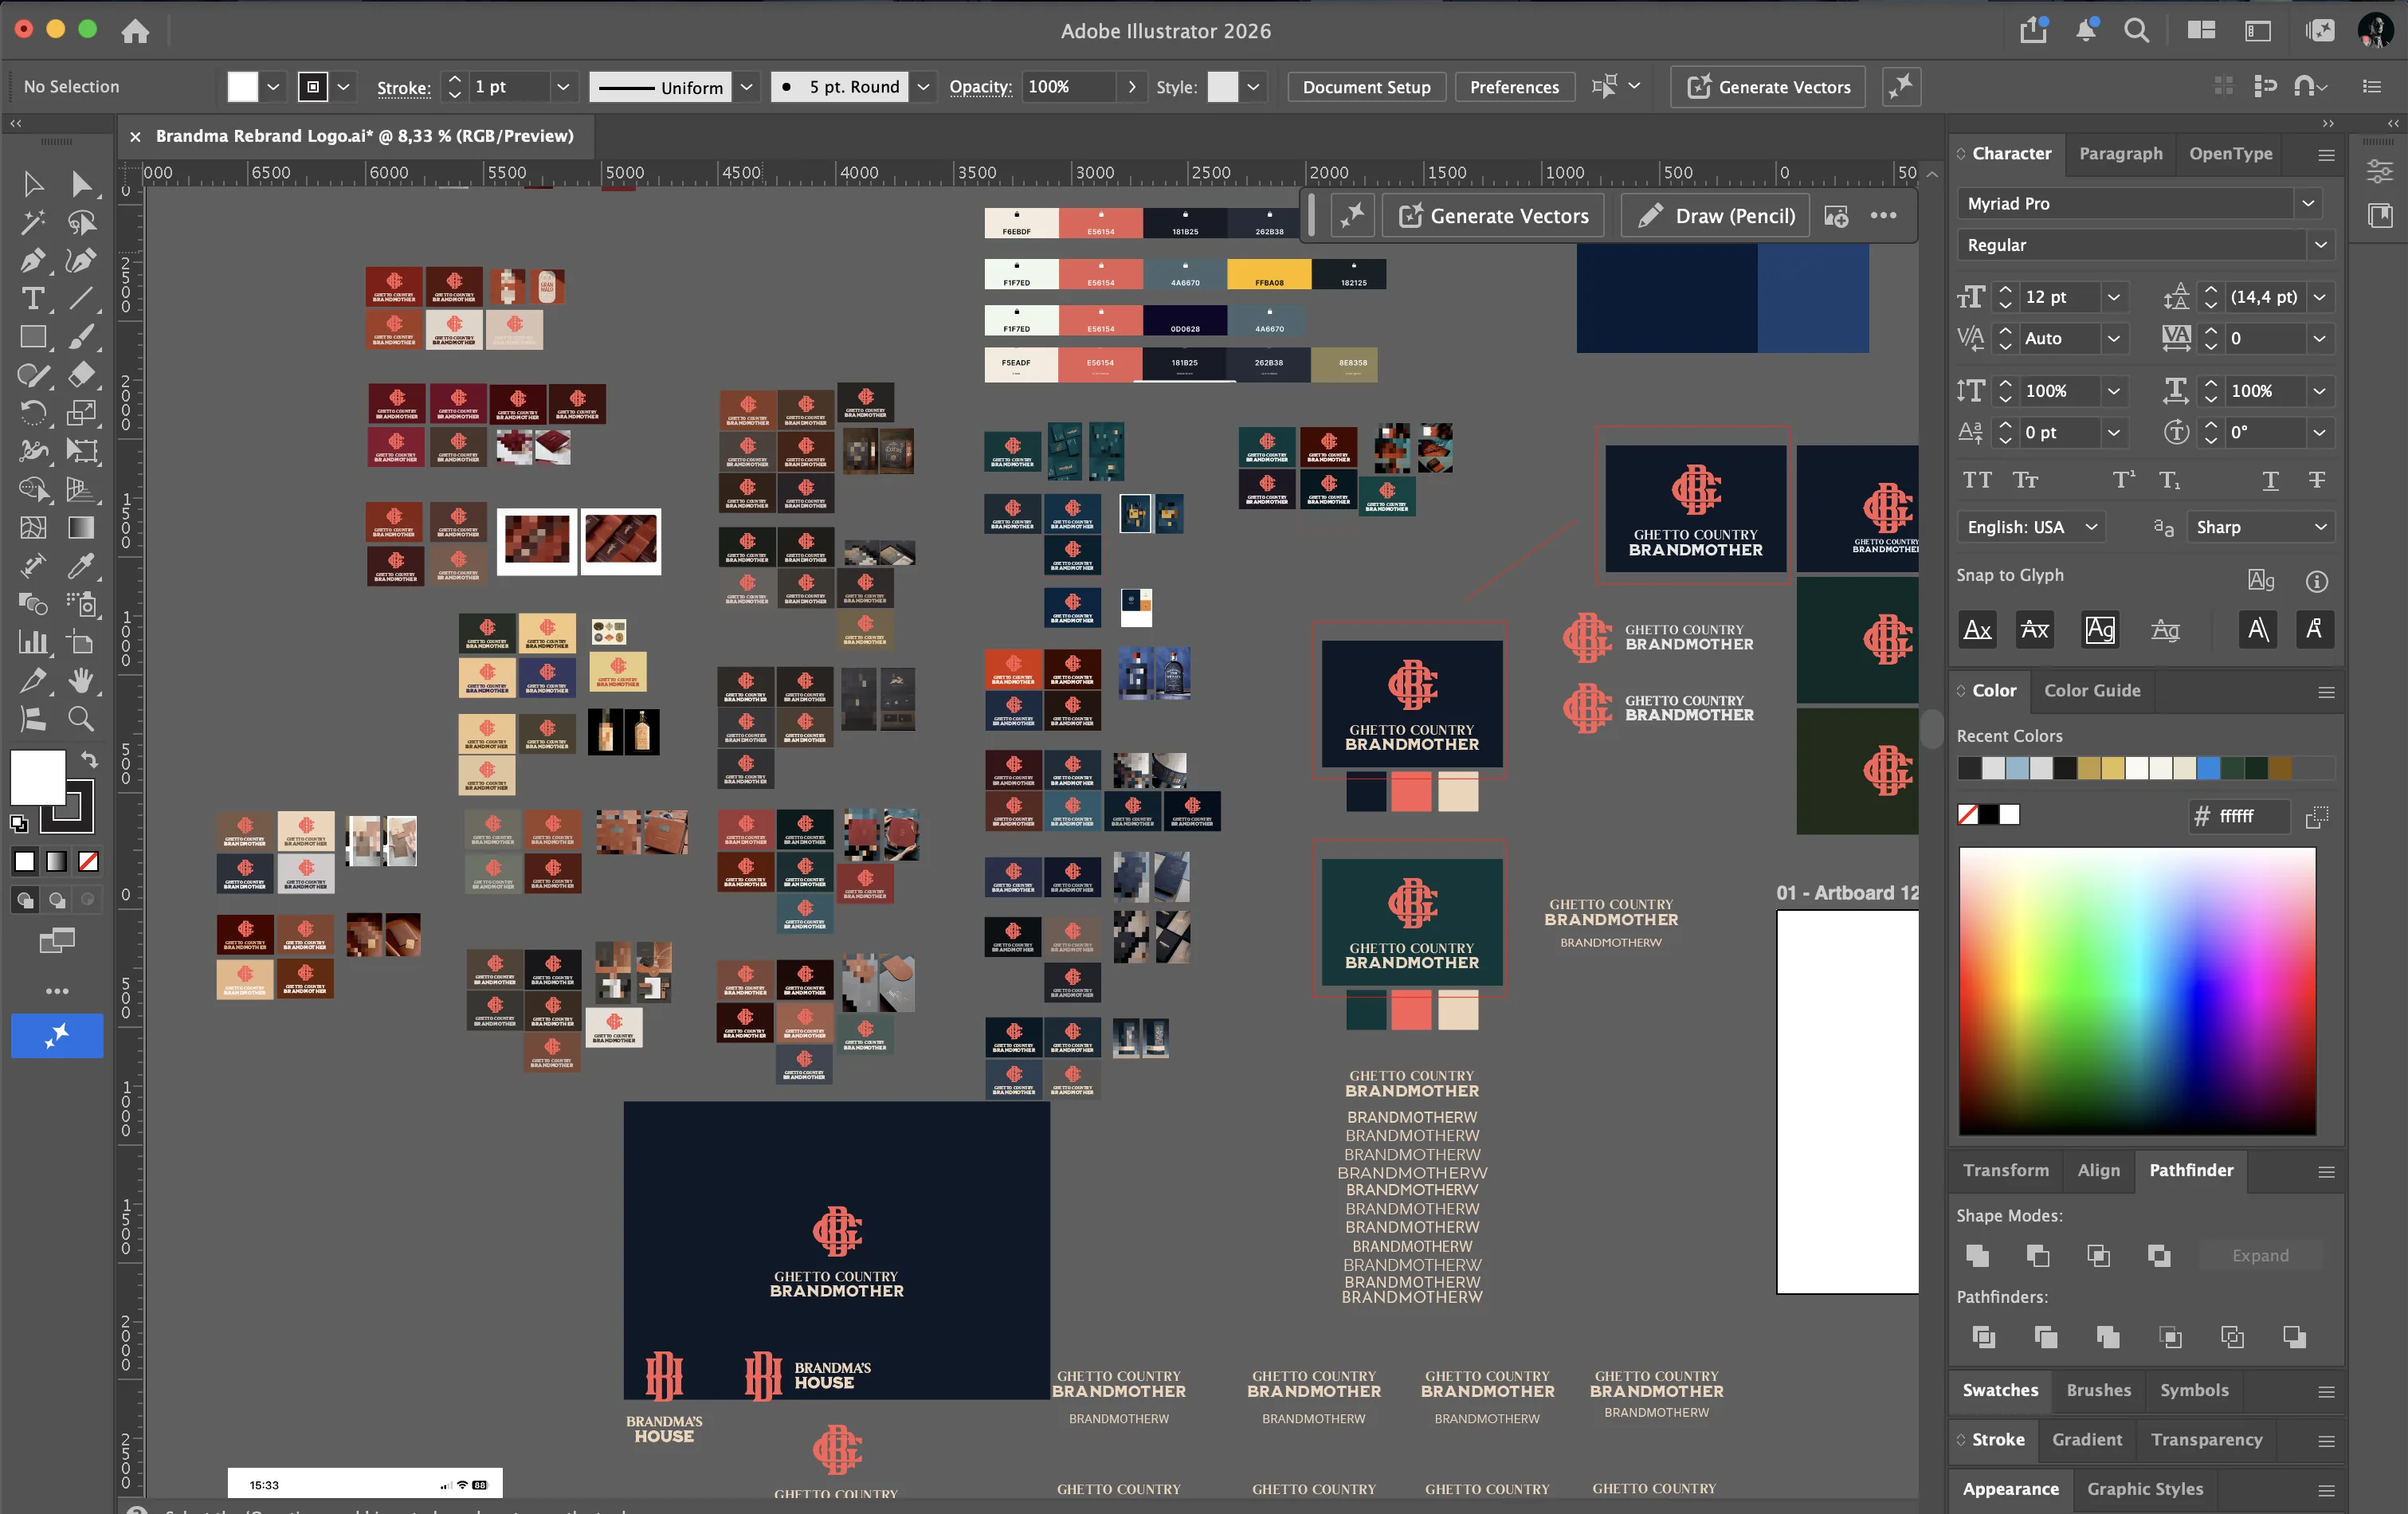Select the Zoom tool
The width and height of the screenshot is (2408, 1514).
pyautogui.click(x=82, y=718)
